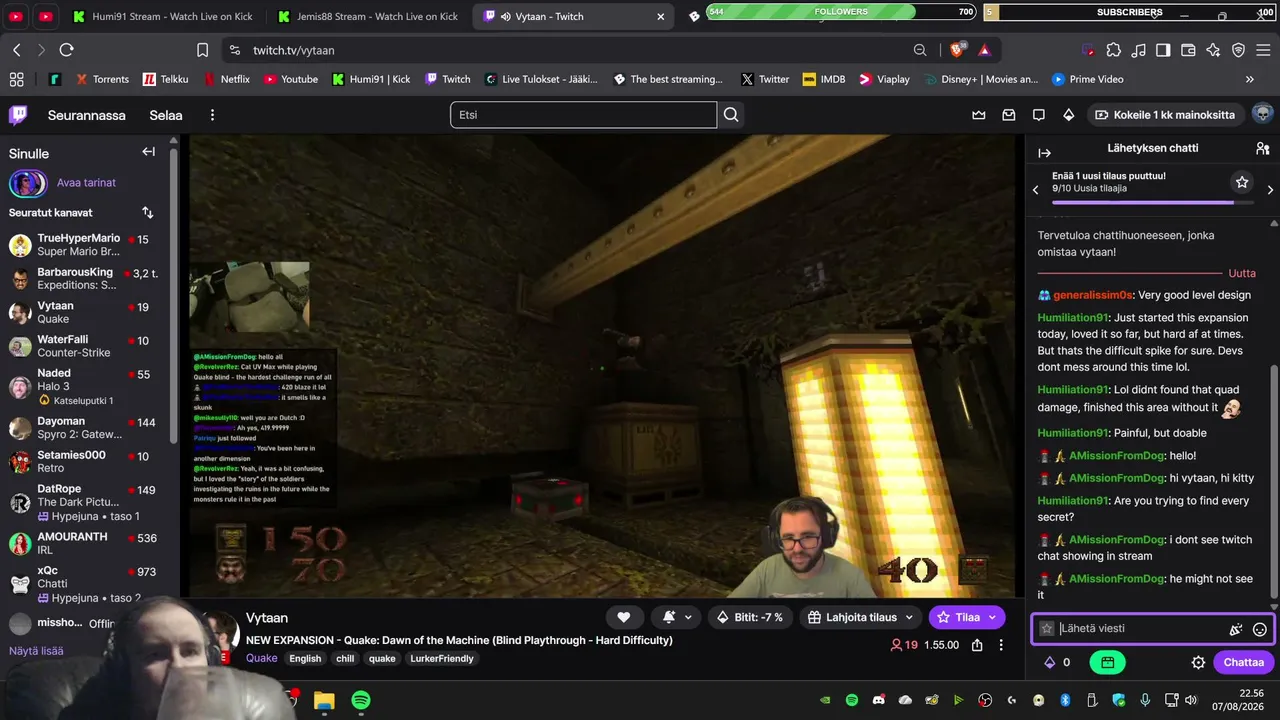Viewport: 1280px width, 720px height.
Task: Go to the previous chat goal banner
Action: coord(1035,189)
